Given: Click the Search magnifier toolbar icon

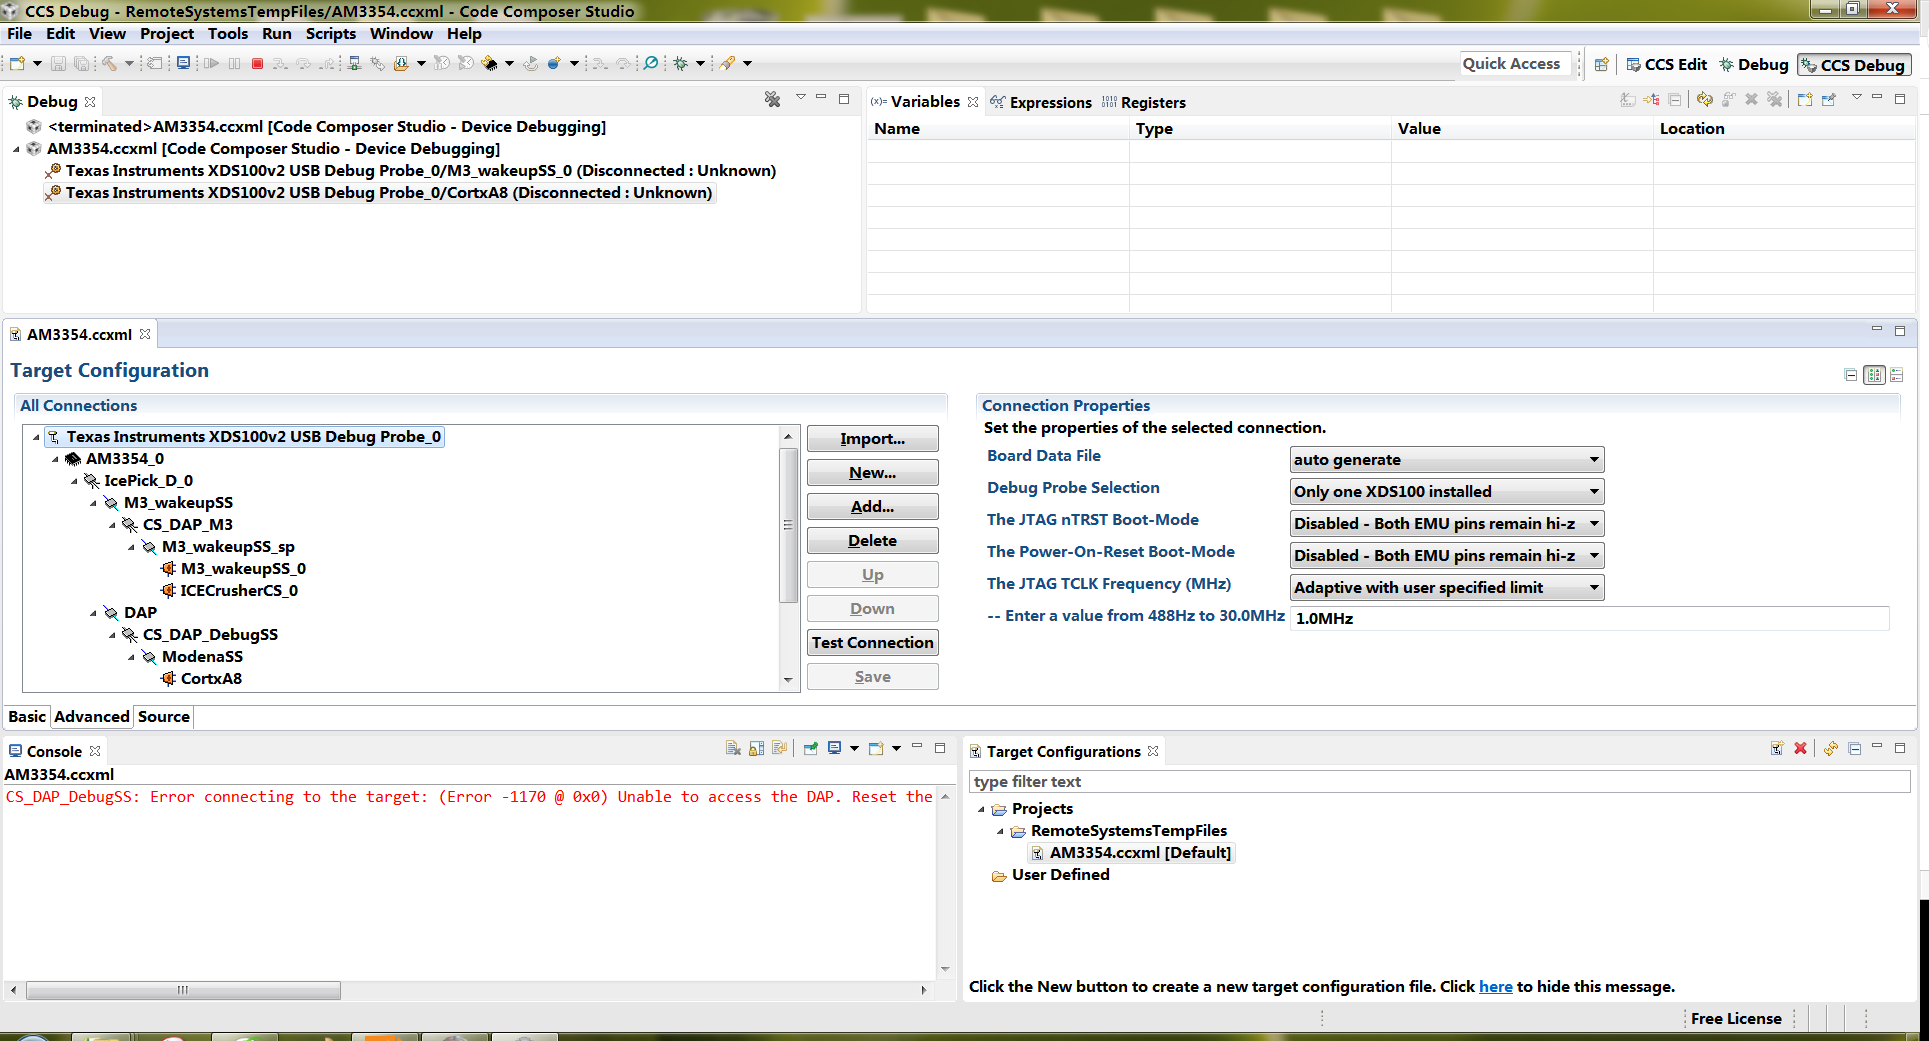Looking at the screenshot, I should 651,63.
